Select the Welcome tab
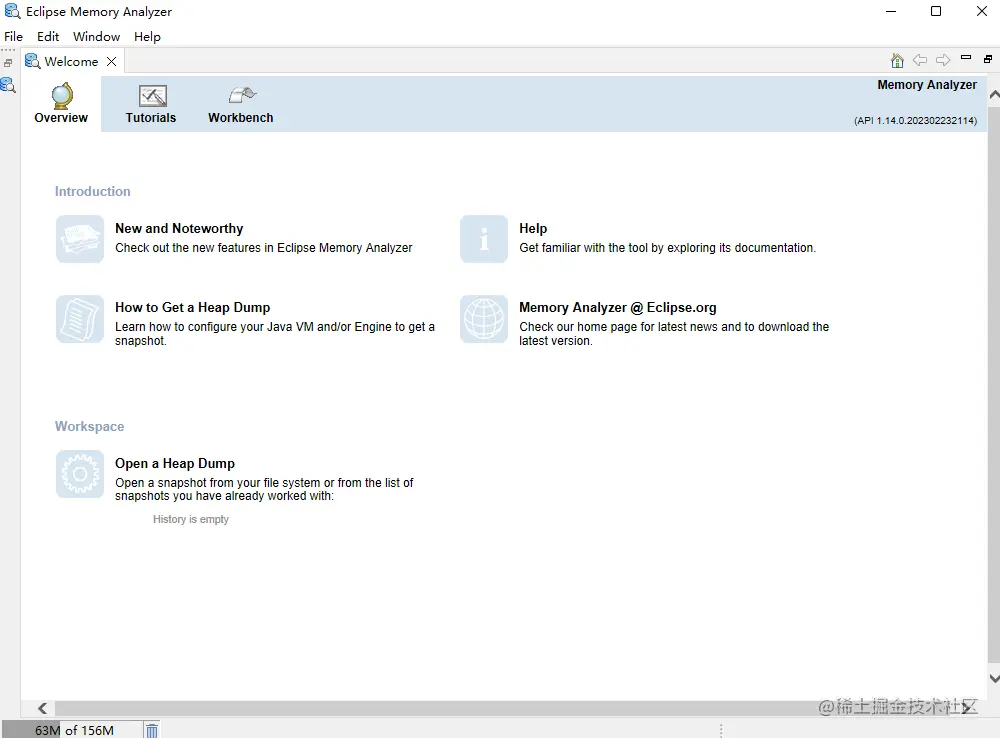The width and height of the screenshot is (1000, 738). 71,61
